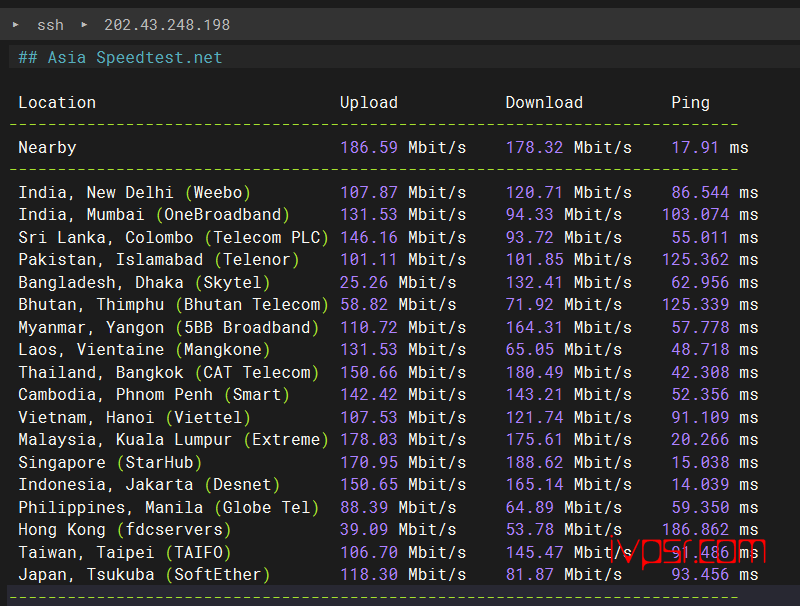Select the '## Asia Speedtest.net' heading
The height and width of the screenshot is (606, 800).
point(120,57)
